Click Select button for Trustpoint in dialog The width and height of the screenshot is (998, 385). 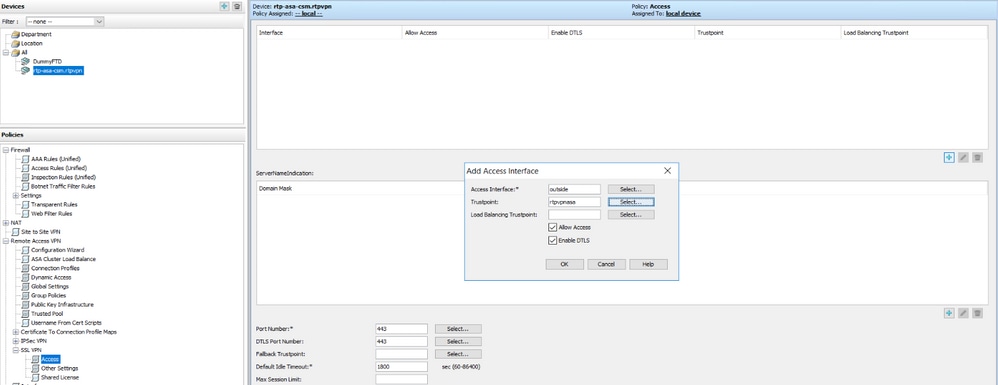pyautogui.click(x=631, y=202)
